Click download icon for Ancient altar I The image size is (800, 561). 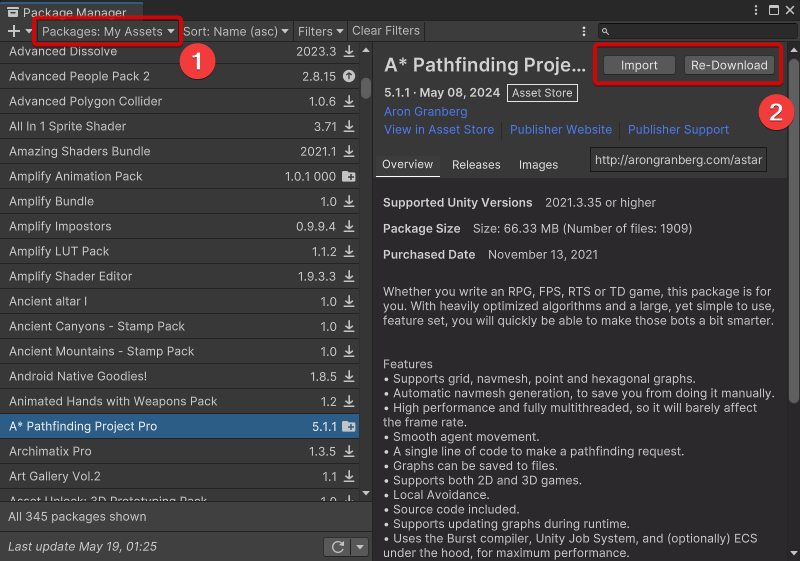[349, 301]
